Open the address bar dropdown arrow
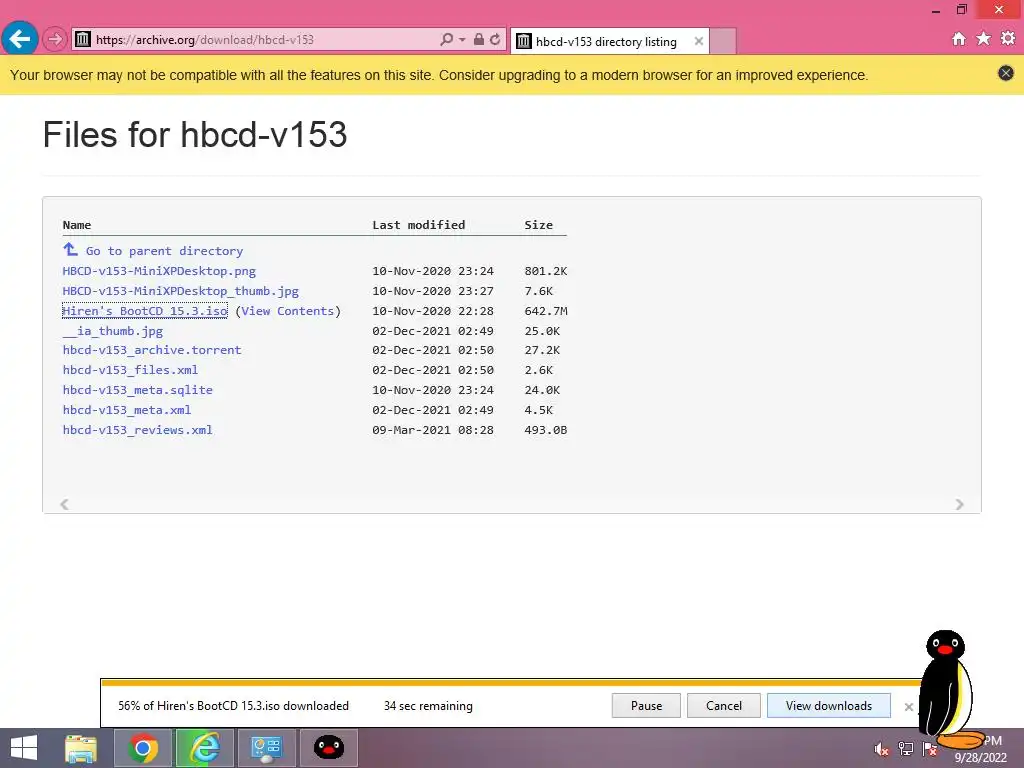 (462, 40)
